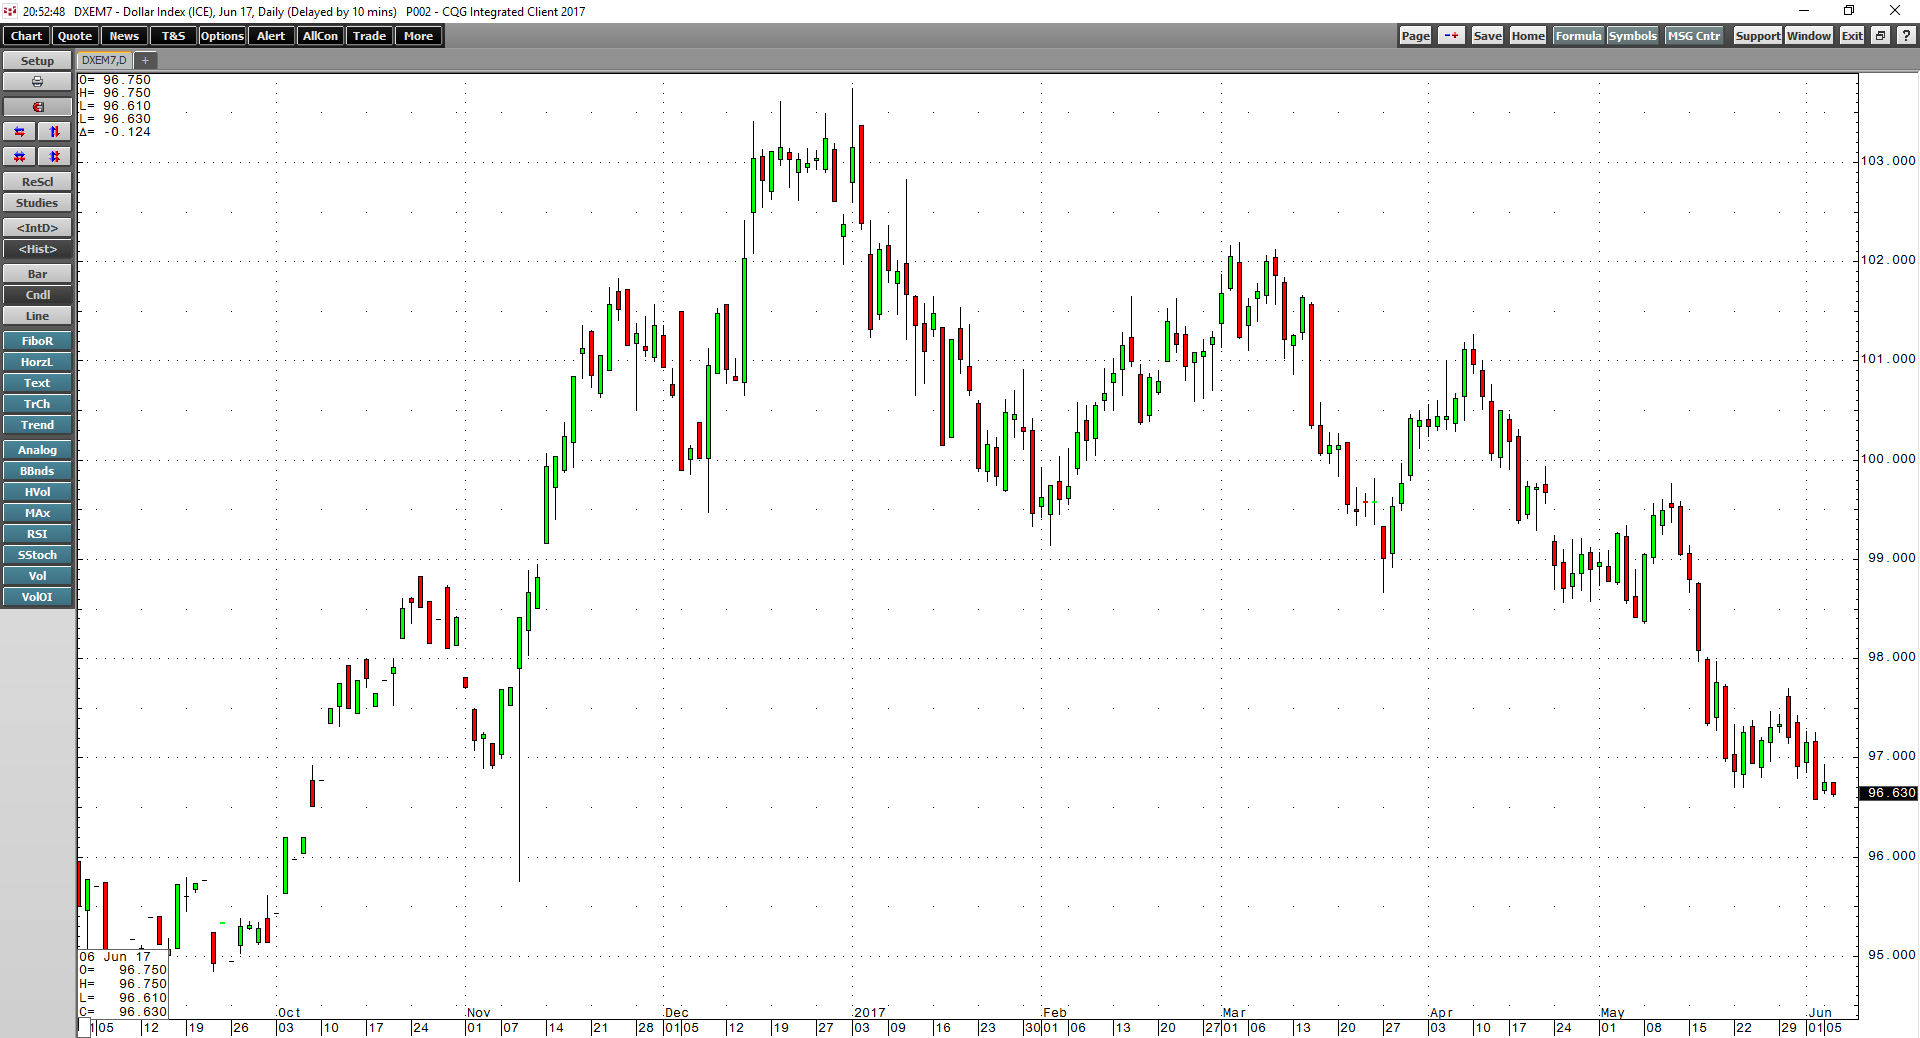
Task: Expand the More menu
Action: pyautogui.click(x=418, y=36)
